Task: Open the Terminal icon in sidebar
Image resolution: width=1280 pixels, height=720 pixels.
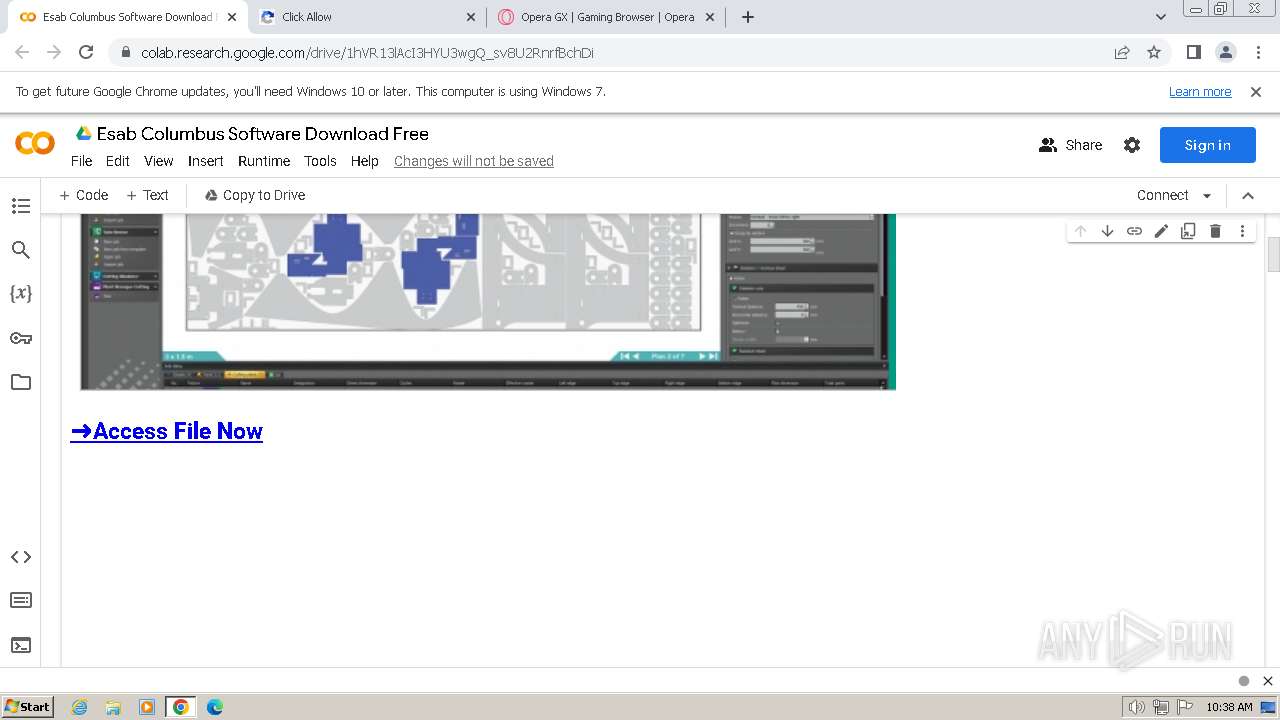Action: 20,645
